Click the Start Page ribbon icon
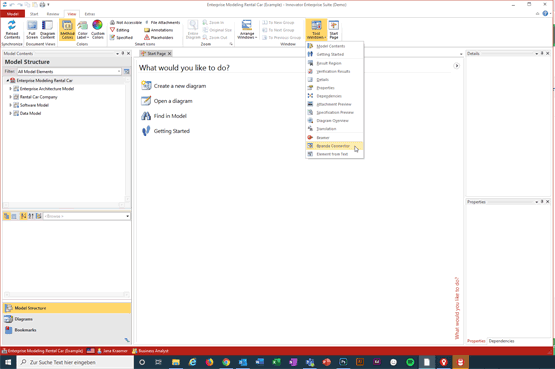555x369 pixels. 334,29
